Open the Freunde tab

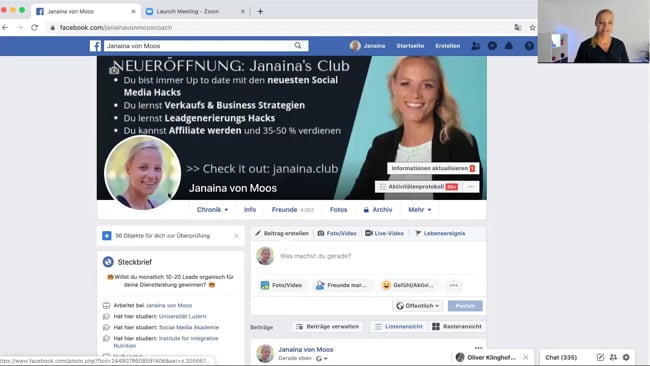click(x=293, y=210)
